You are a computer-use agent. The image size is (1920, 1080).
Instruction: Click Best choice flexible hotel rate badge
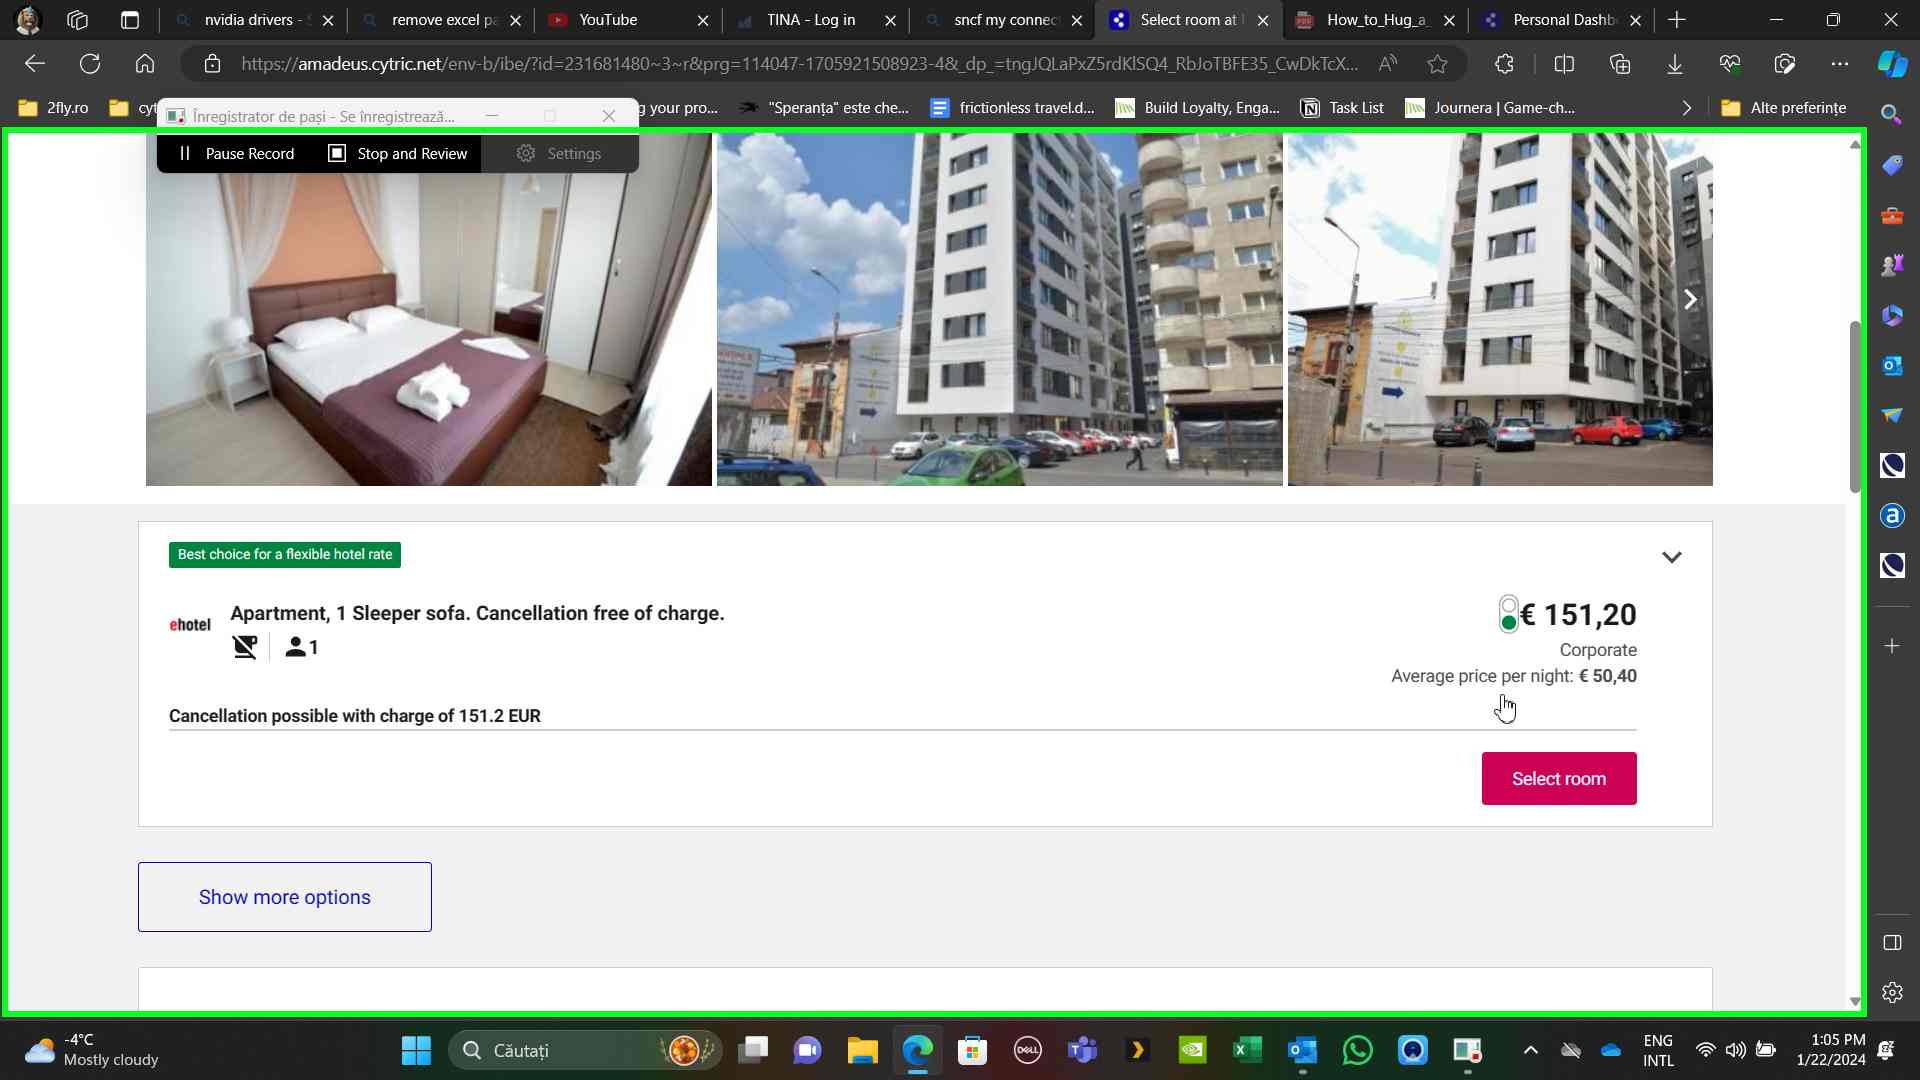point(285,554)
